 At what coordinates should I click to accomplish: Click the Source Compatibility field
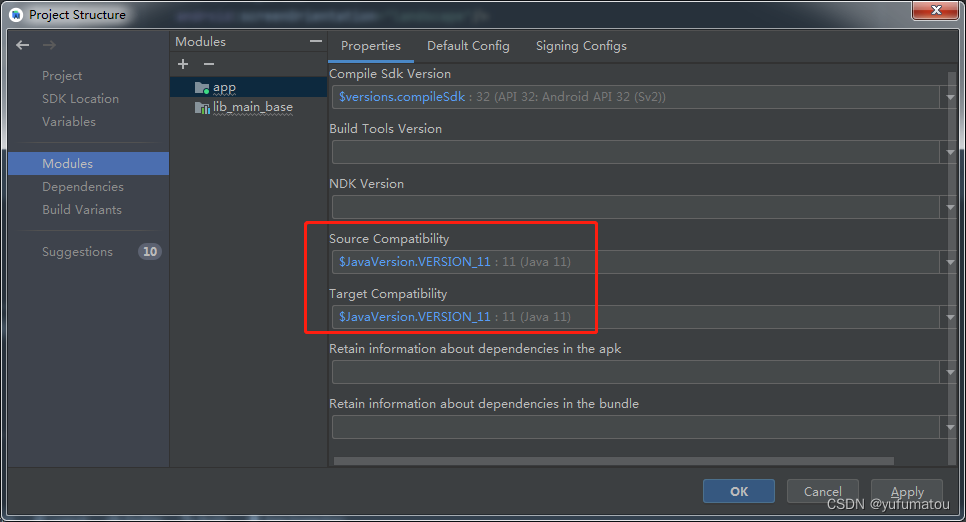point(636,262)
